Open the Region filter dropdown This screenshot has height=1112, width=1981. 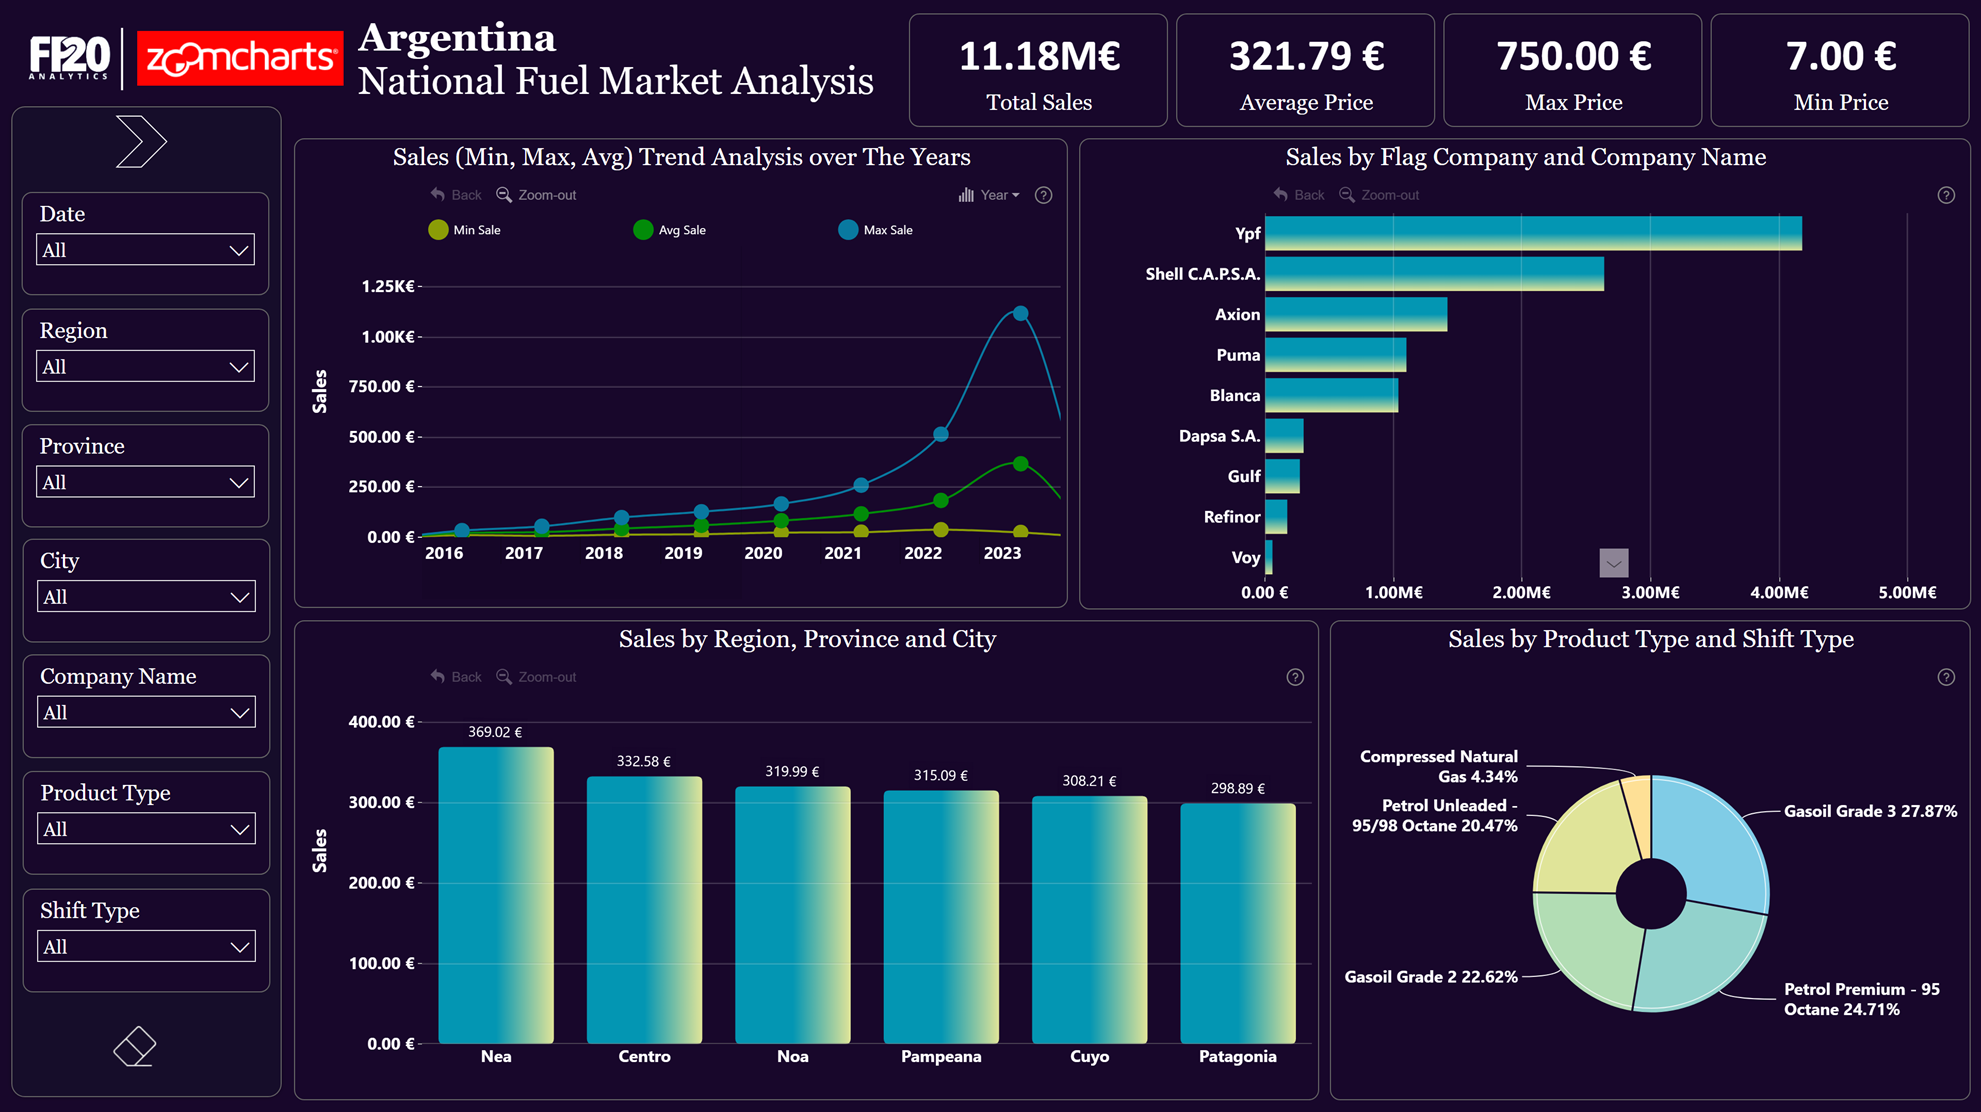click(x=146, y=367)
